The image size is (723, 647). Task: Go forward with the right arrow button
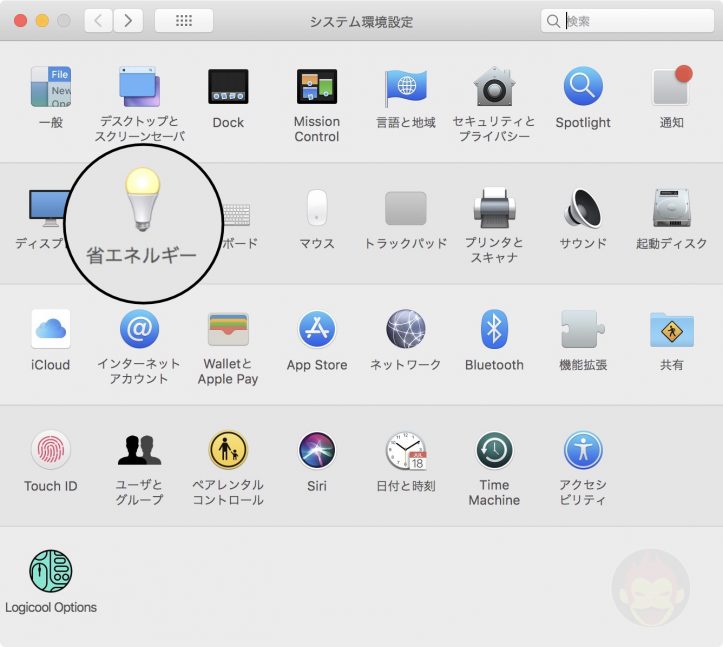[x=128, y=20]
